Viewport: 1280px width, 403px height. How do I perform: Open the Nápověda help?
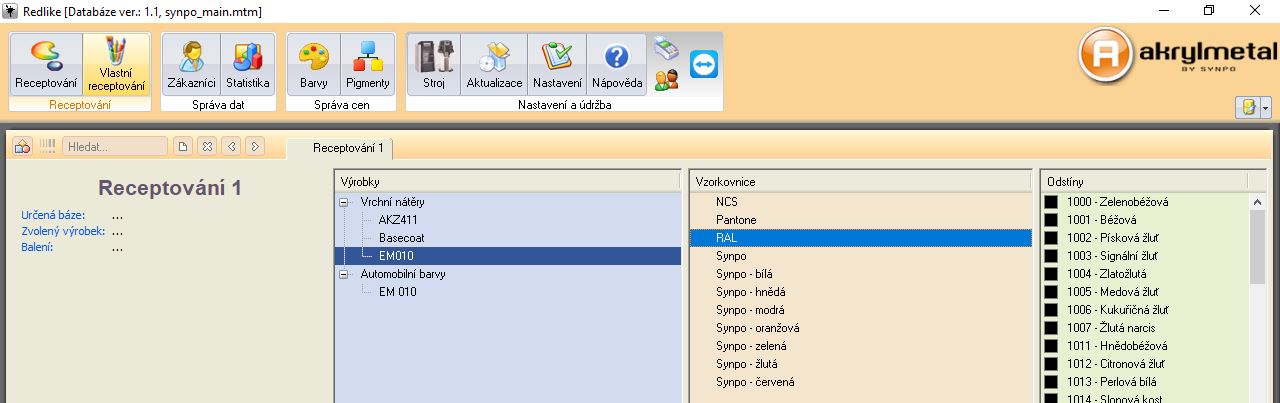[x=616, y=64]
